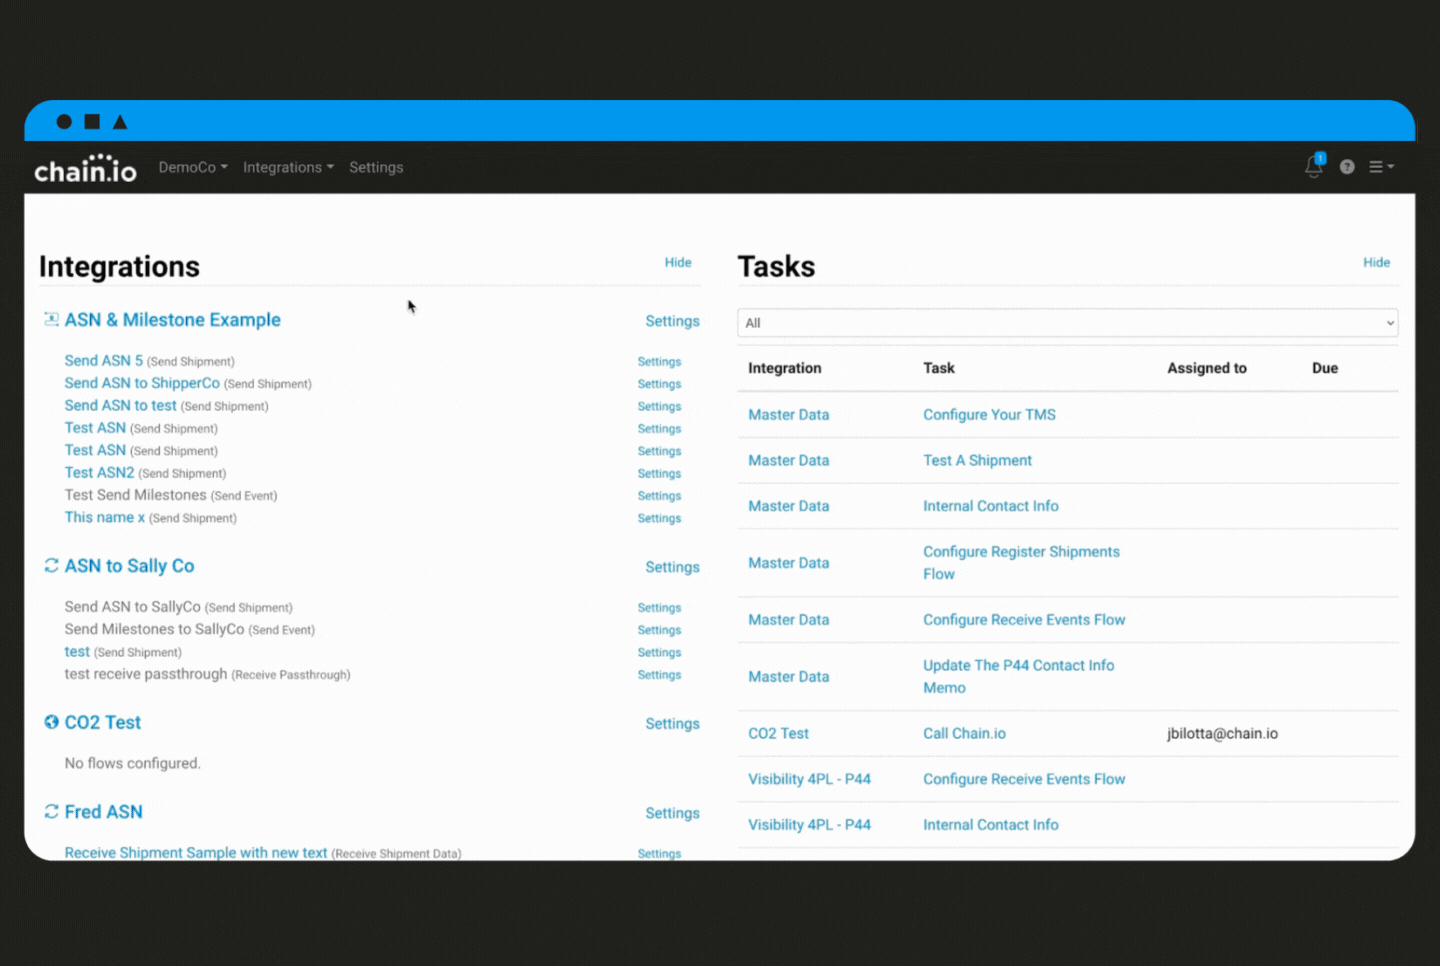This screenshot has height=966, width=1440.
Task: Click Send ASN to SallyCo flow text
Action: [132, 607]
